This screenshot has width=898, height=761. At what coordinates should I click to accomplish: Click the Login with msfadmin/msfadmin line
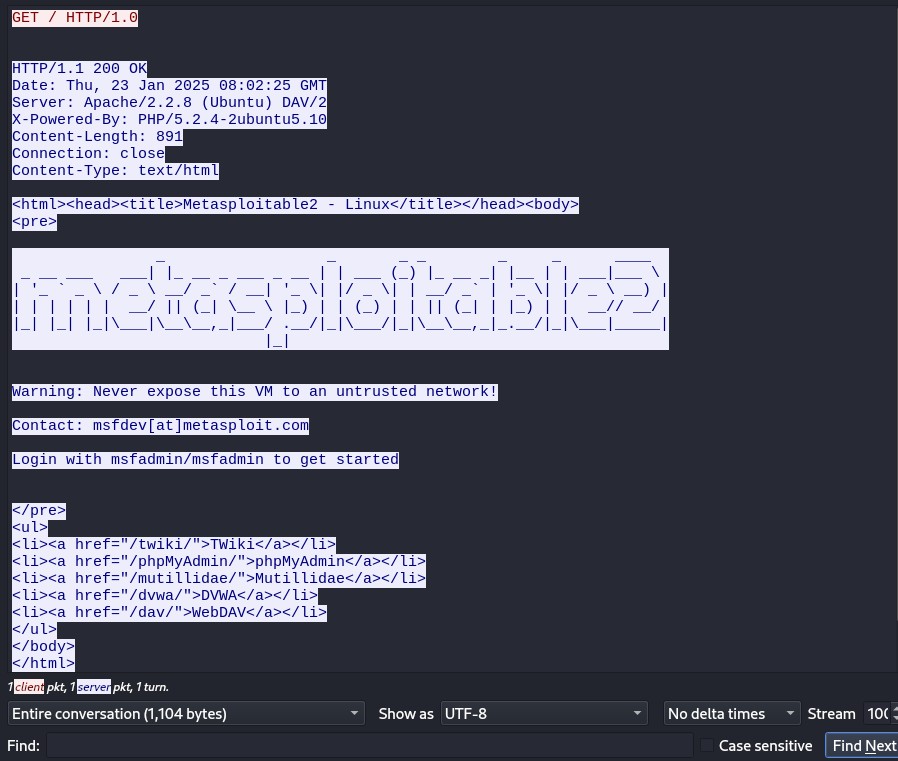click(x=206, y=459)
